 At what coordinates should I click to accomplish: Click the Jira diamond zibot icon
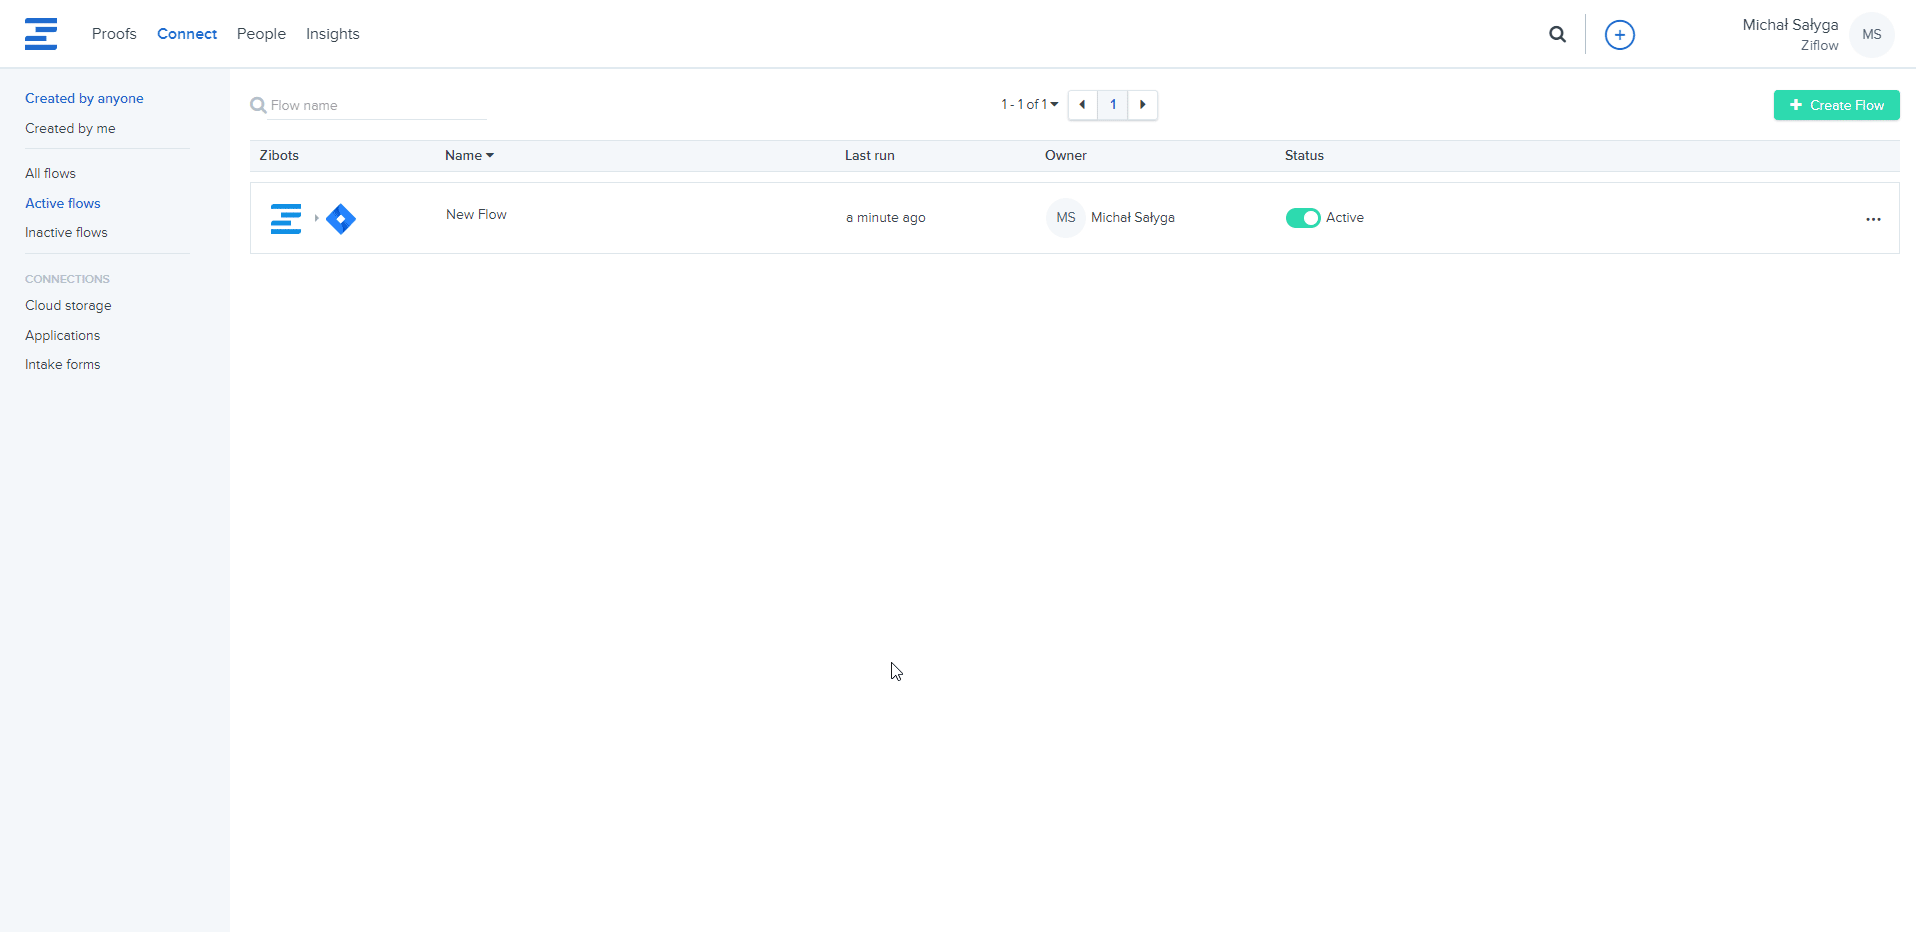[341, 218]
